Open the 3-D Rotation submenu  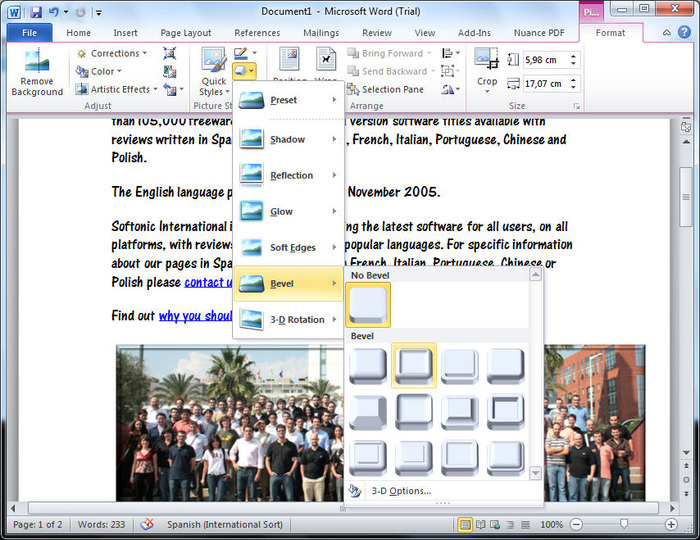[288, 320]
